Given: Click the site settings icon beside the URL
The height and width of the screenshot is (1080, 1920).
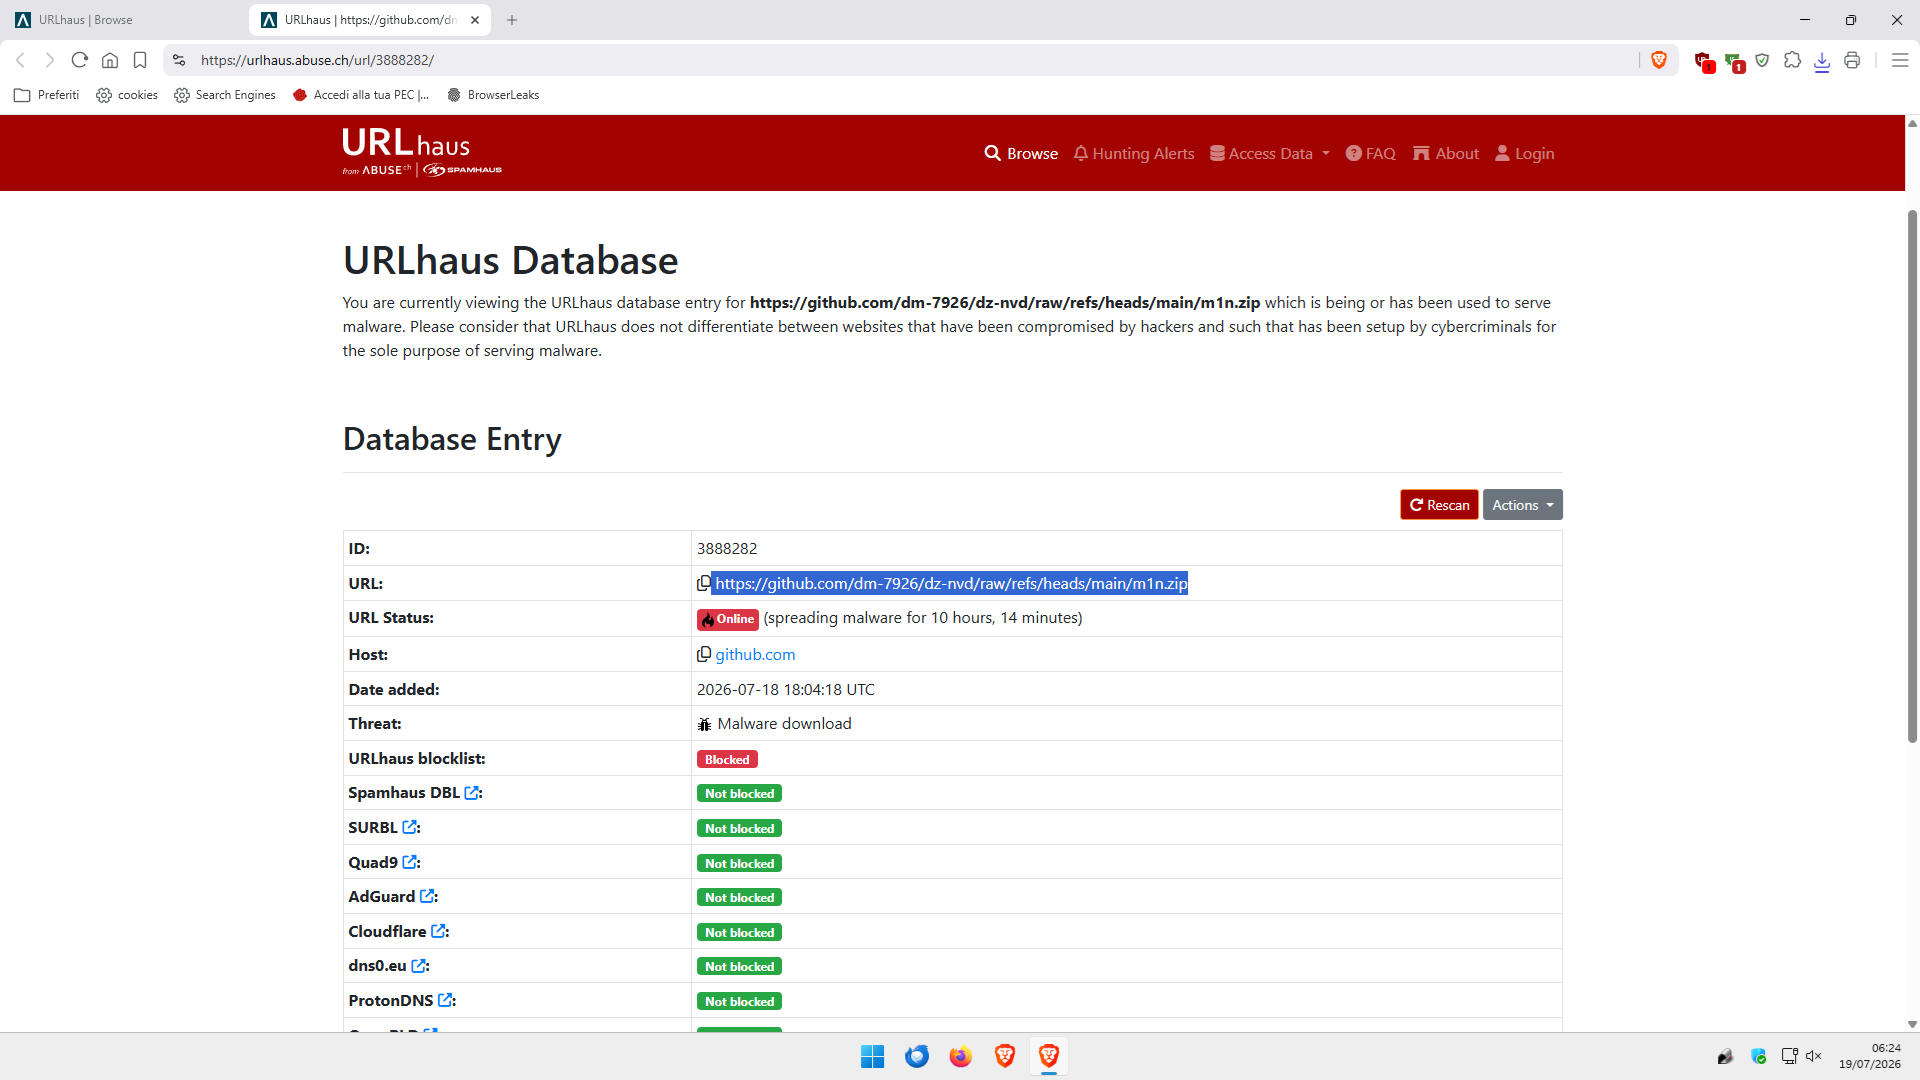Looking at the screenshot, I should 179,60.
